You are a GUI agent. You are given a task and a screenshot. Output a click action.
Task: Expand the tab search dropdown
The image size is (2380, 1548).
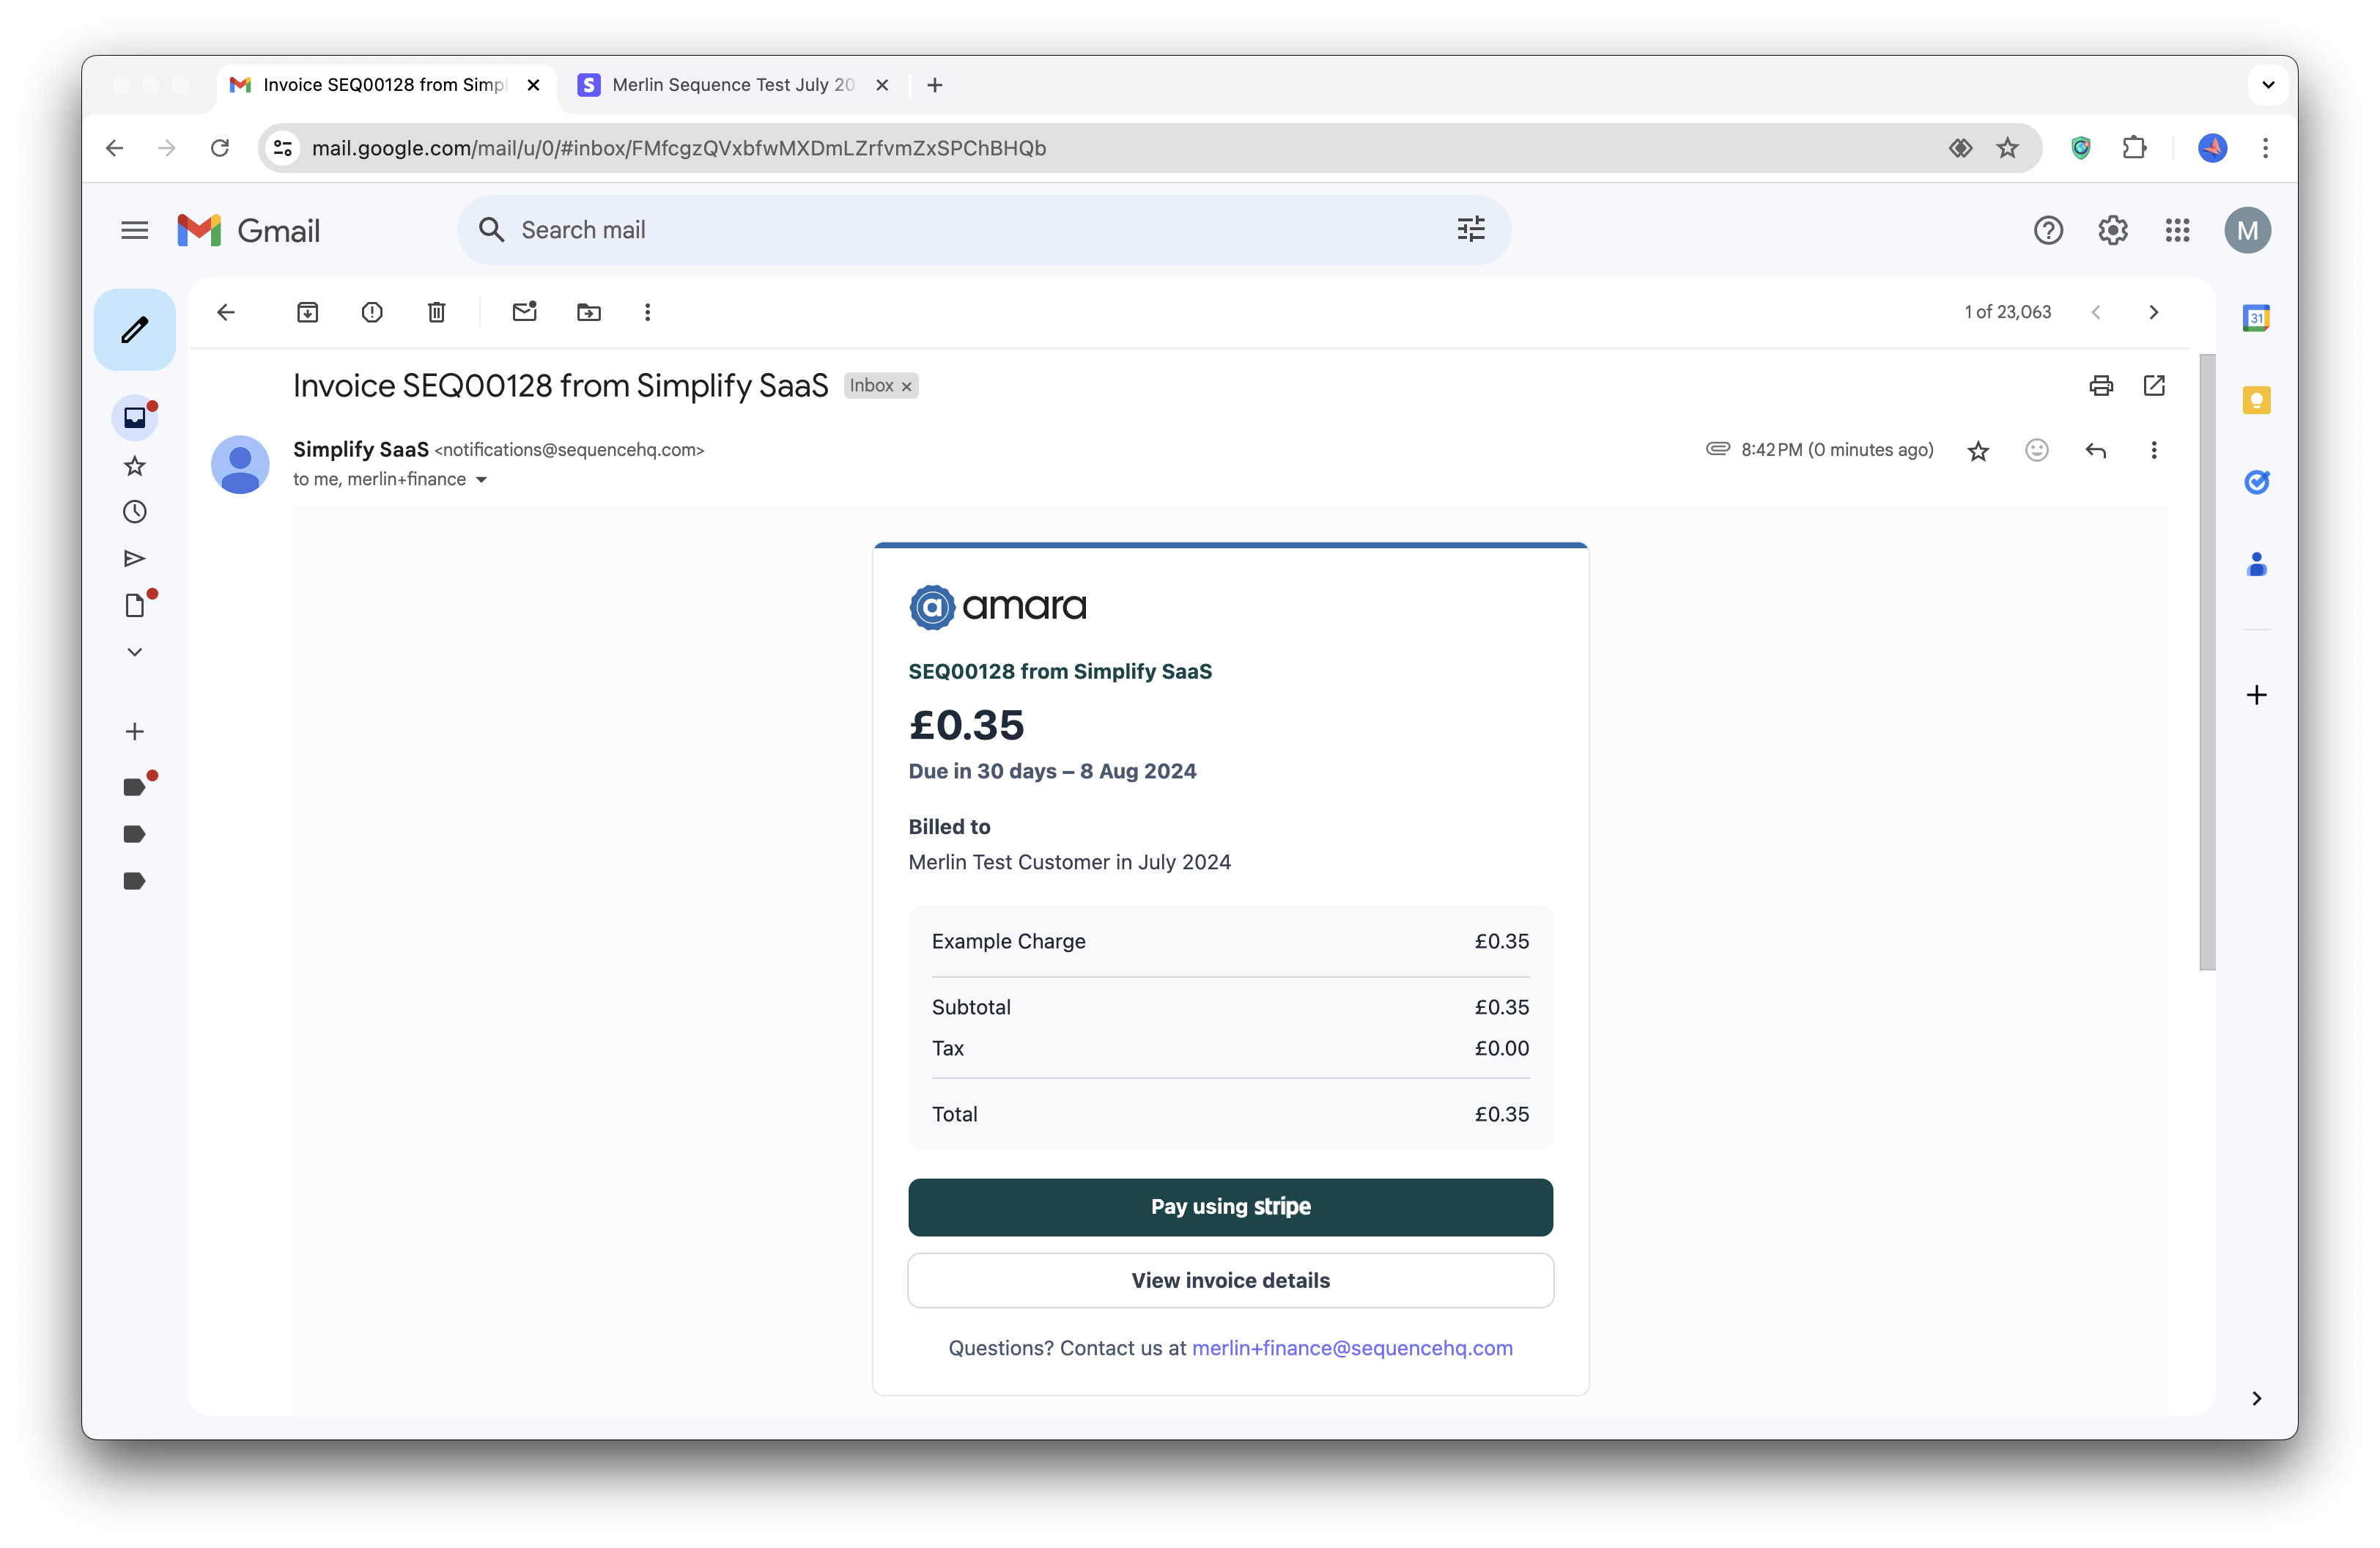(2268, 85)
